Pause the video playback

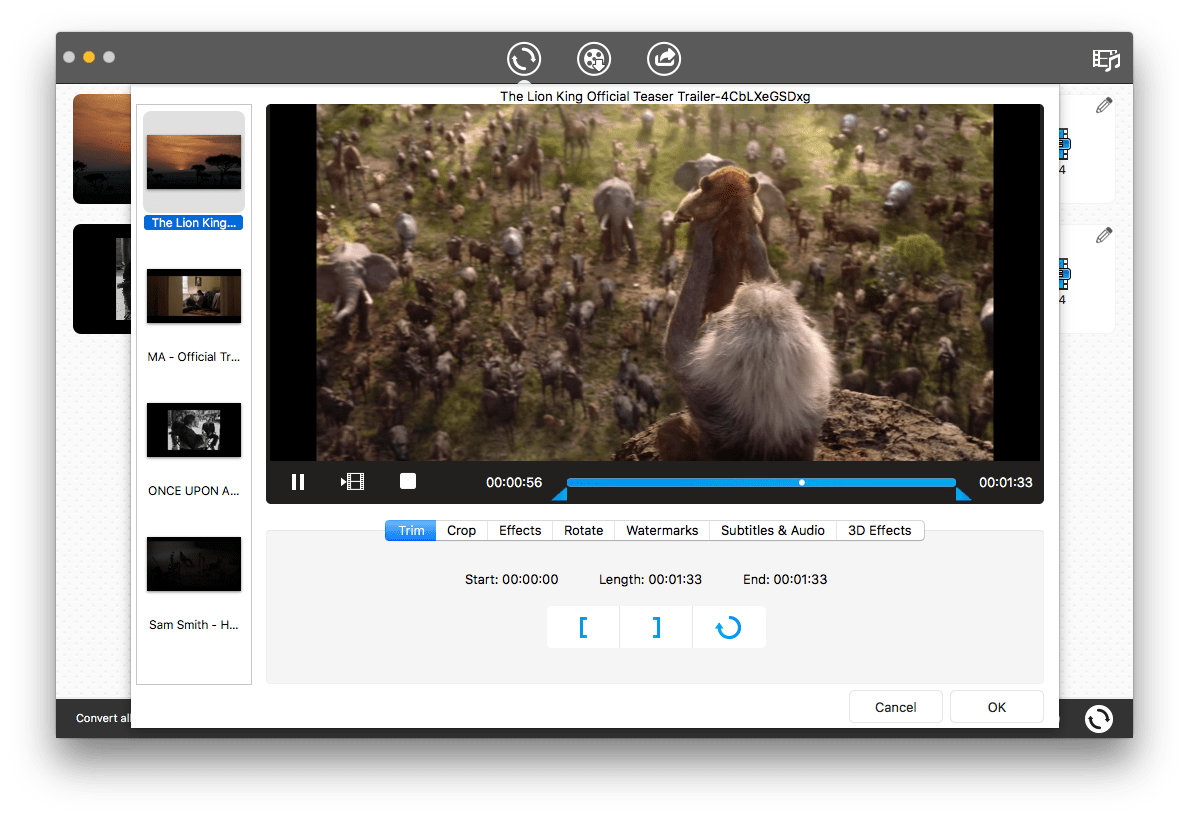click(x=298, y=482)
